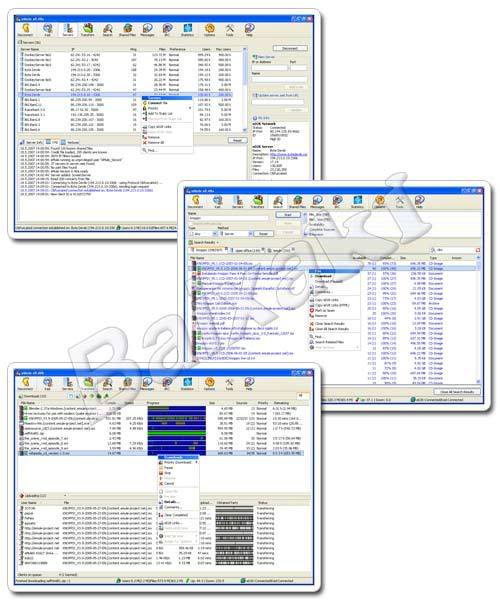Switch to Verbose tab in Servers window

pyautogui.click(x=70, y=142)
